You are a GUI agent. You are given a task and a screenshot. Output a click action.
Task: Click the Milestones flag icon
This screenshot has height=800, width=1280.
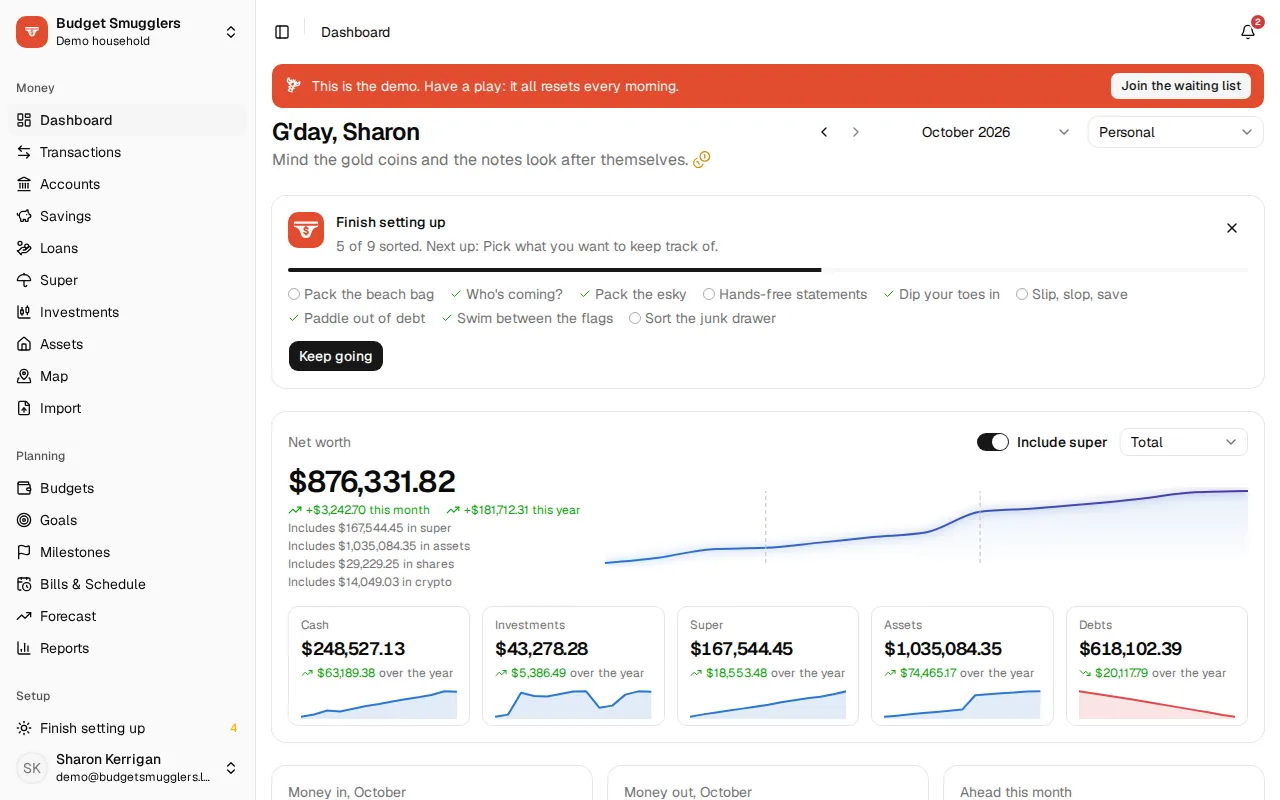24,552
